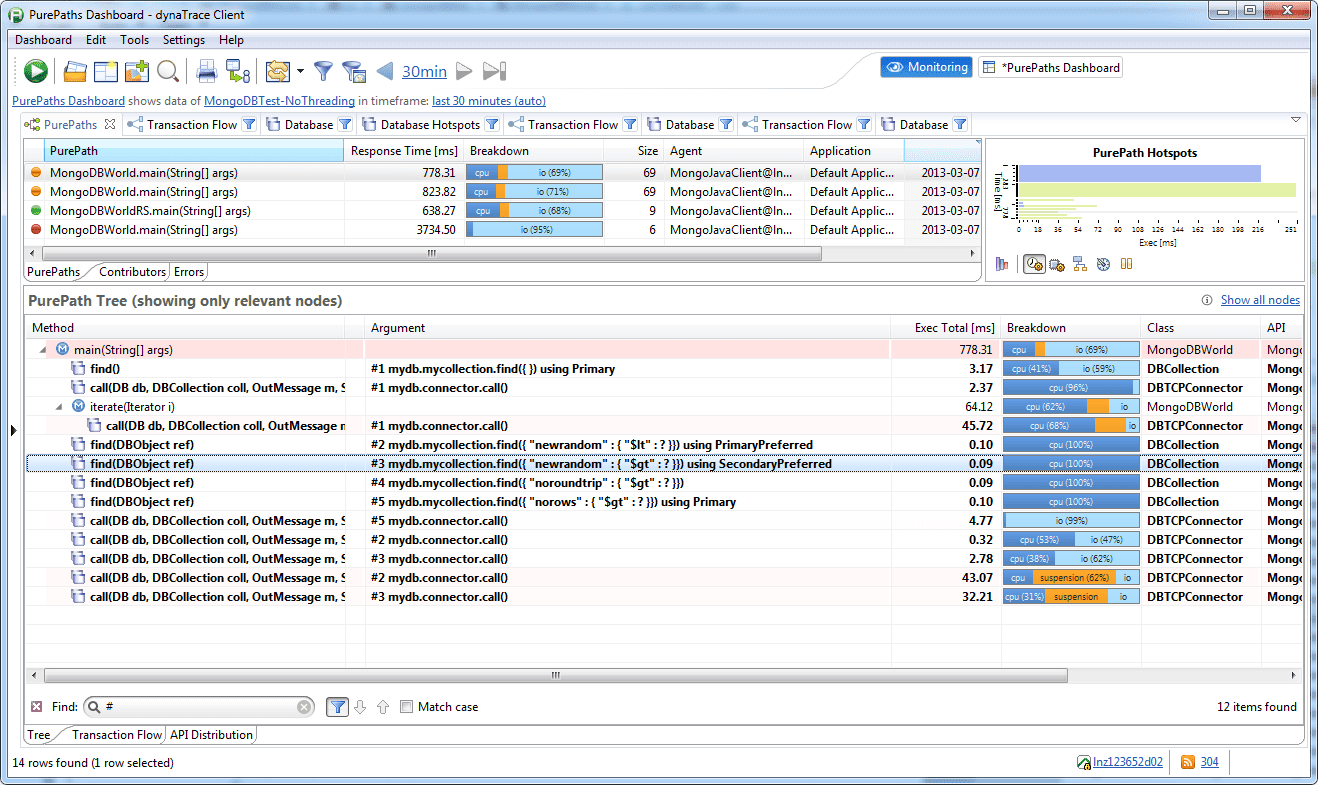The image size is (1318, 785).
Task: Click the bar chart icon below Hotspots chart
Action: [1002, 264]
